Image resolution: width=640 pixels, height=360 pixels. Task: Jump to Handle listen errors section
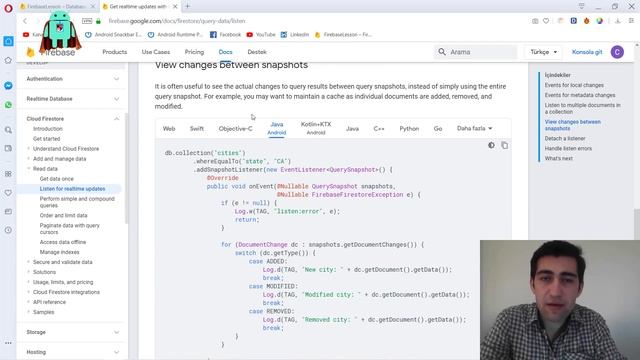coord(568,148)
